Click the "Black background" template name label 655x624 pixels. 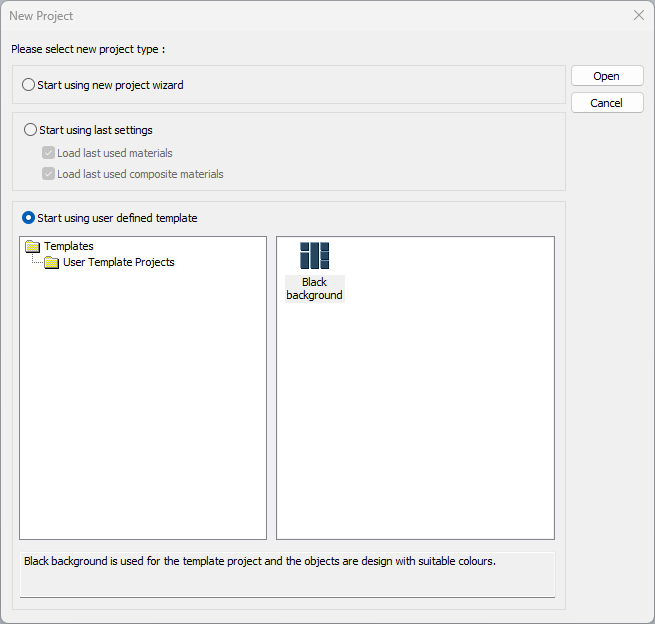314,289
